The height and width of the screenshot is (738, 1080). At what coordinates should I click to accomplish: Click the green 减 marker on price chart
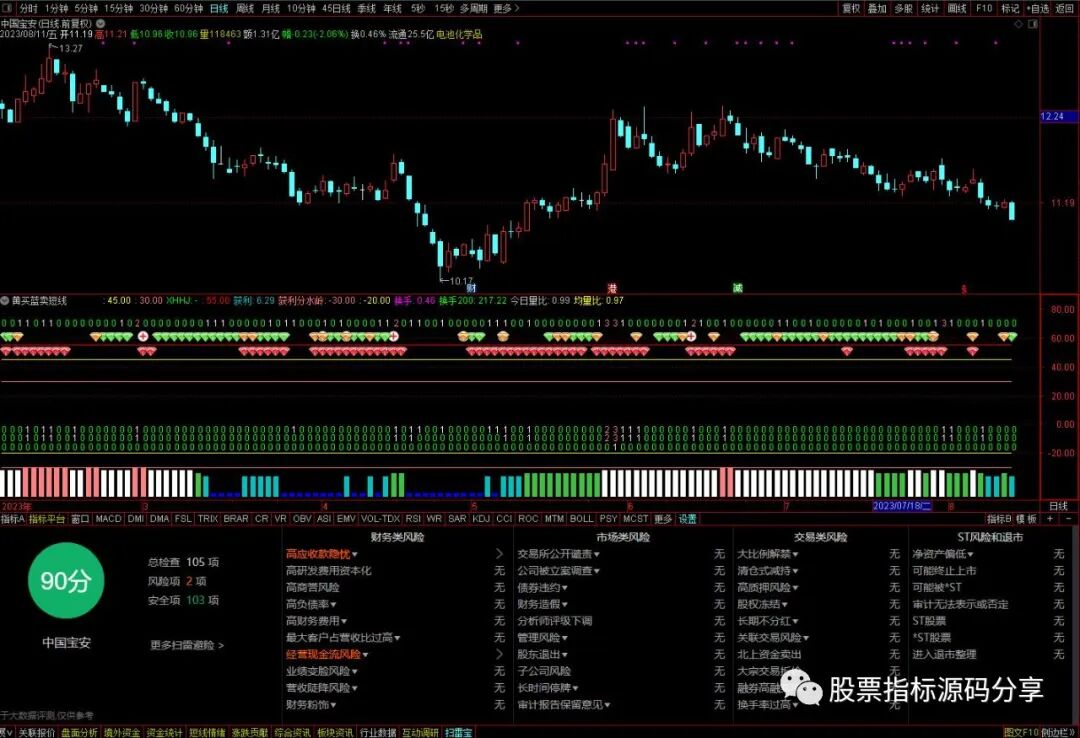click(738, 288)
